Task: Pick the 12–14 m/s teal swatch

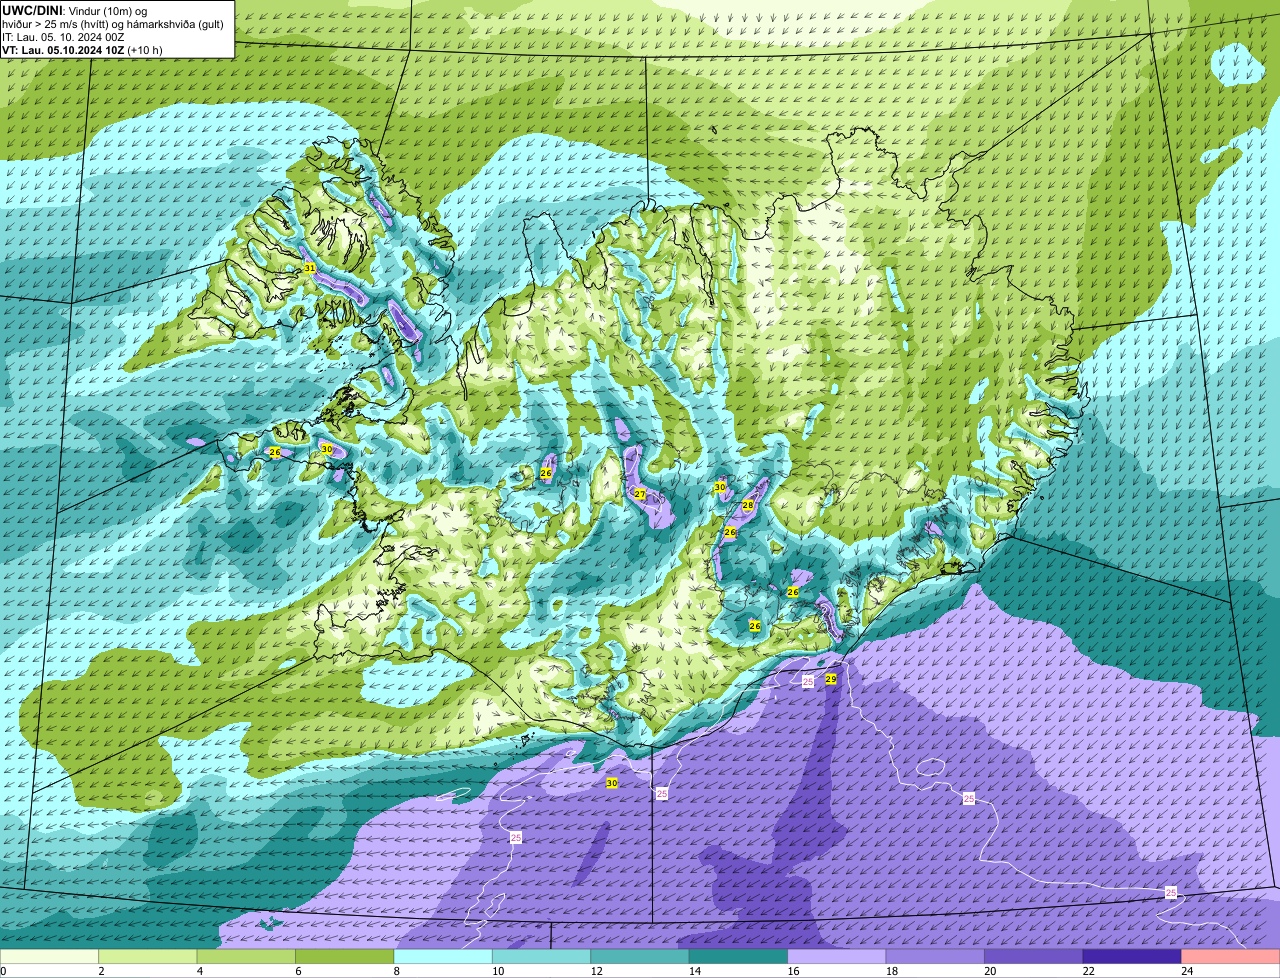Action: (640, 957)
